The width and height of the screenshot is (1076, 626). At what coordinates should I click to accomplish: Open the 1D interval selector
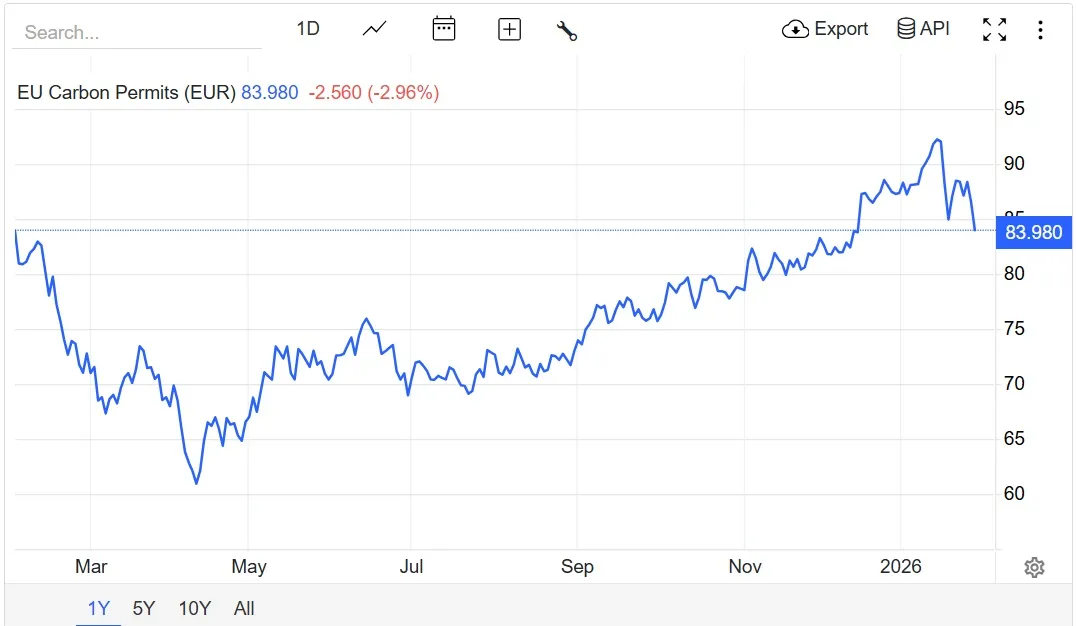[x=307, y=29]
